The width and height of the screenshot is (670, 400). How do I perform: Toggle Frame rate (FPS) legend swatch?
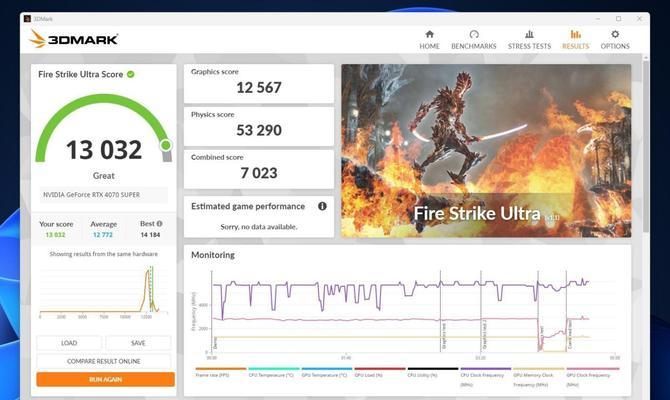221,368
